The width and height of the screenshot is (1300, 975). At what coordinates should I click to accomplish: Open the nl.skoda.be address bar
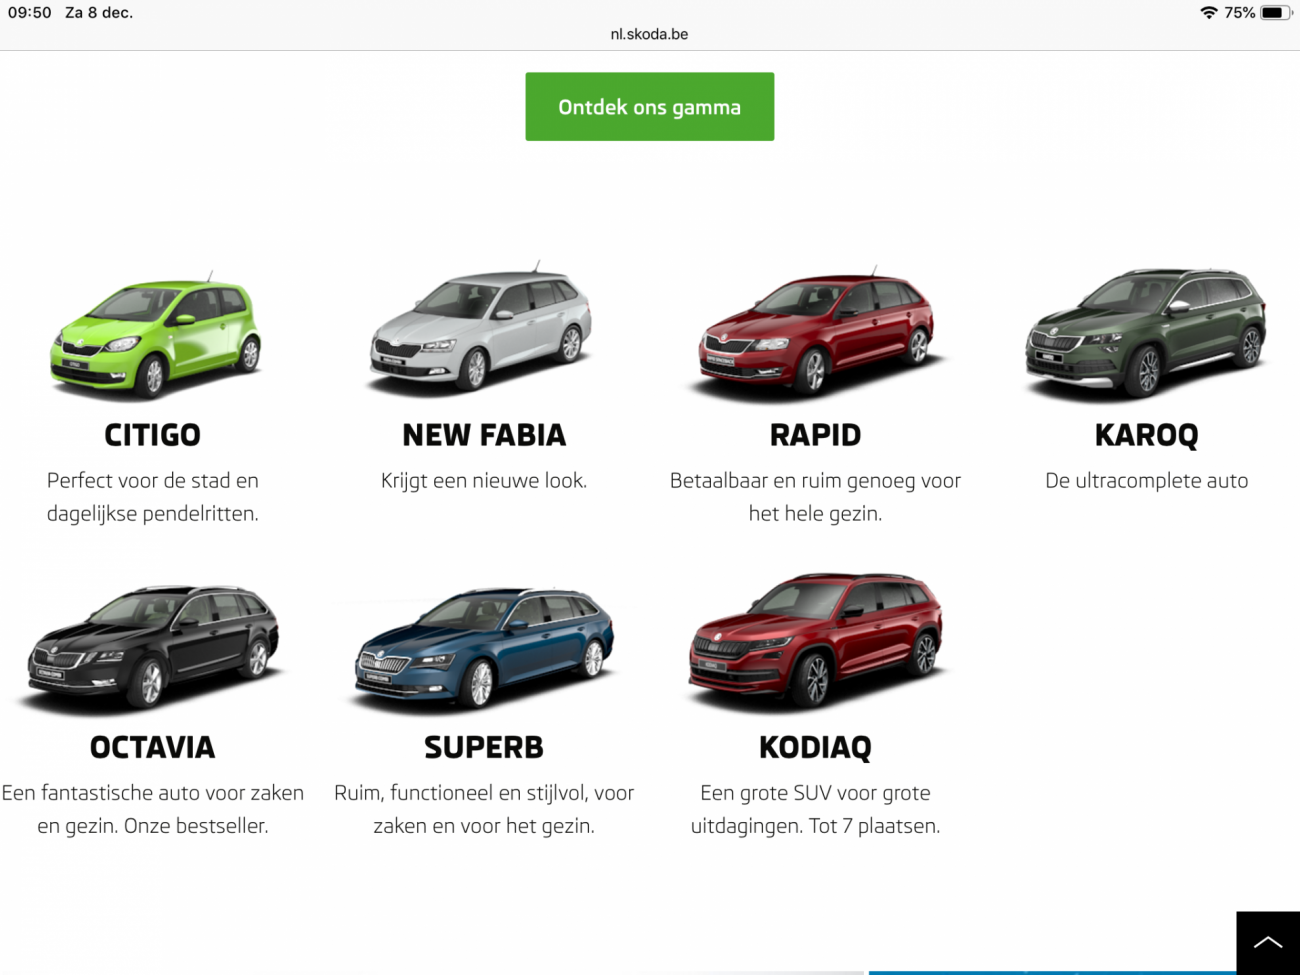click(x=650, y=34)
